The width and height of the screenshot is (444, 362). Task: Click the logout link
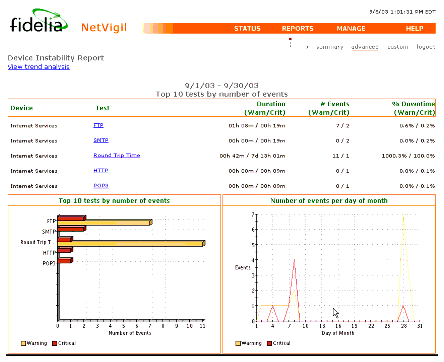[426, 47]
